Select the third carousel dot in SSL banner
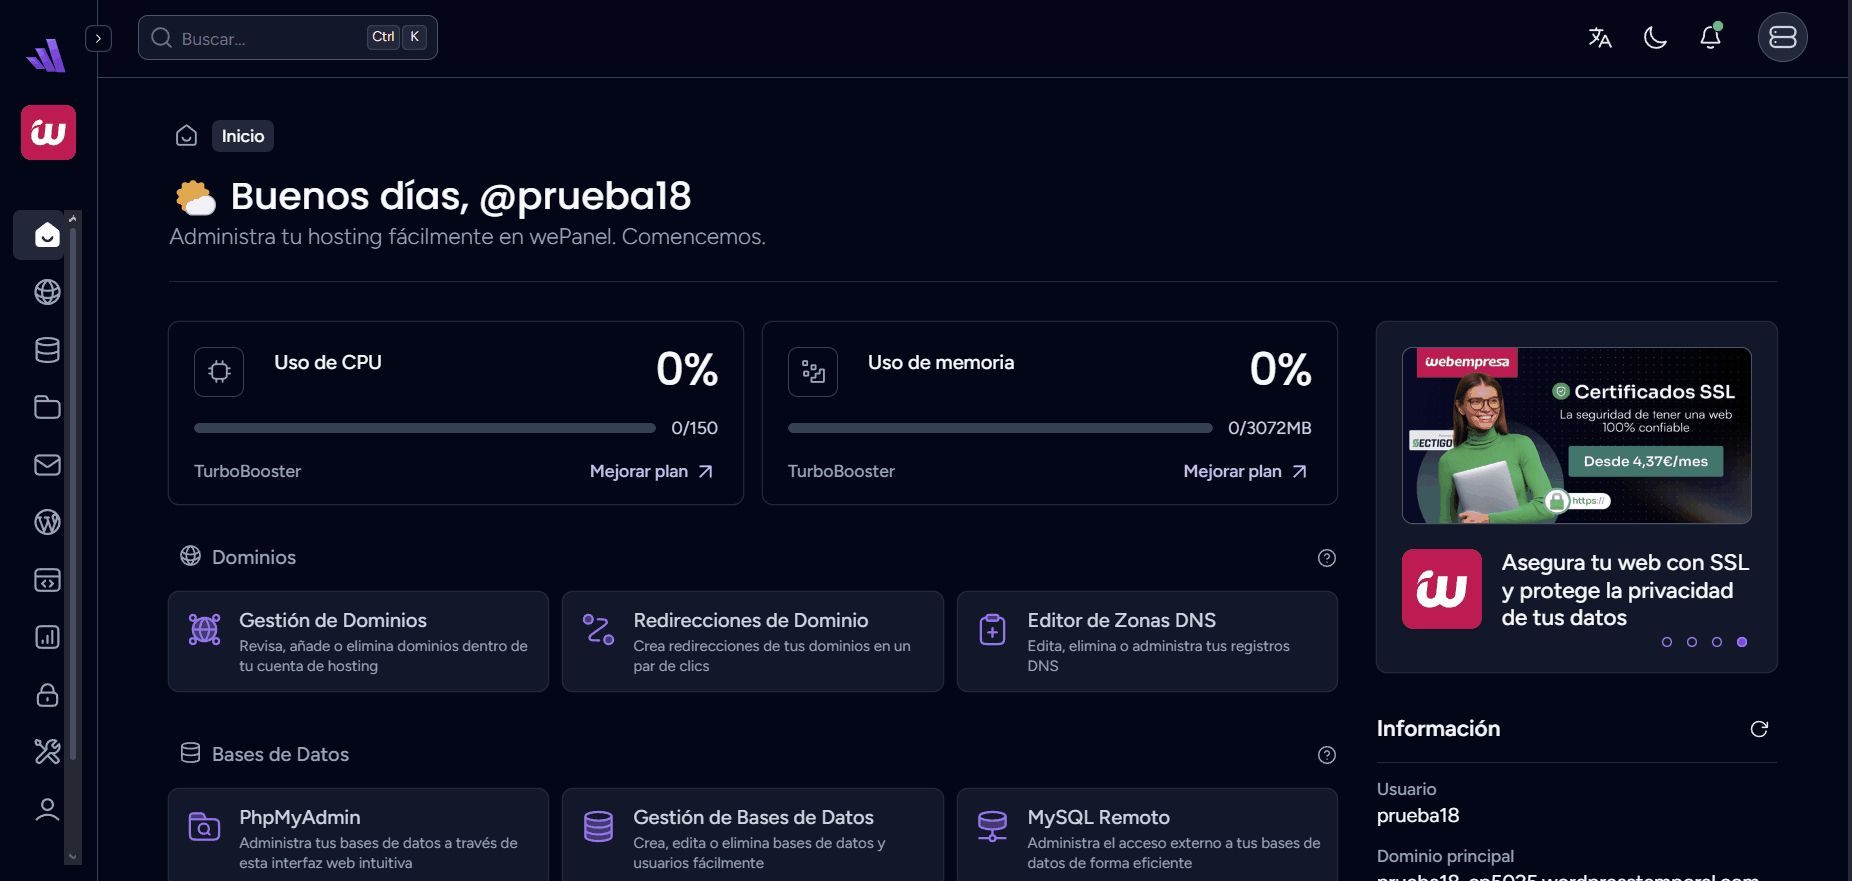 coord(1717,642)
